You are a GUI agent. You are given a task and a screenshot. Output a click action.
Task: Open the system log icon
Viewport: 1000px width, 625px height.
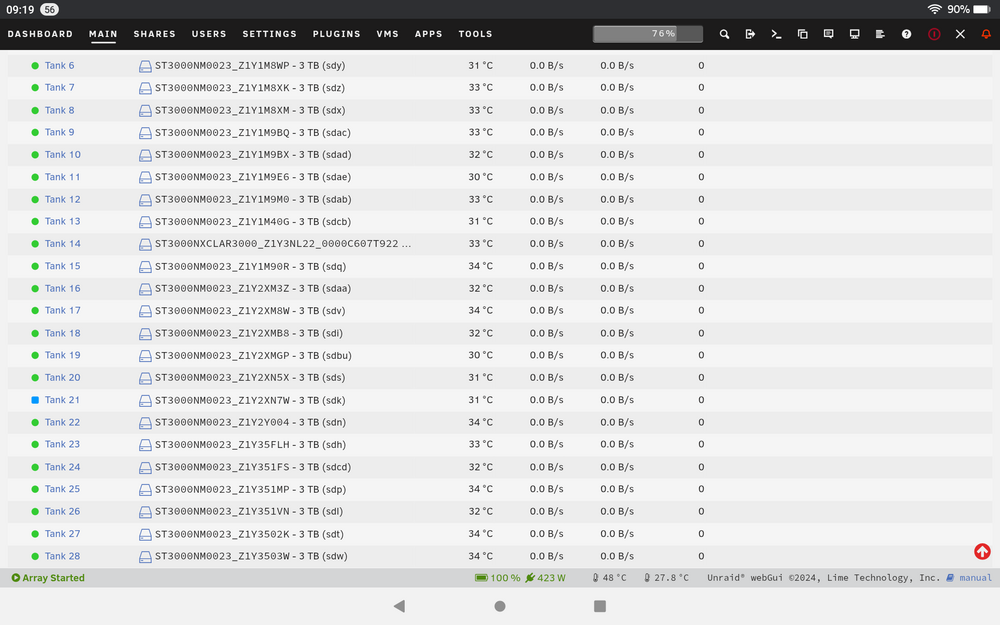point(880,34)
